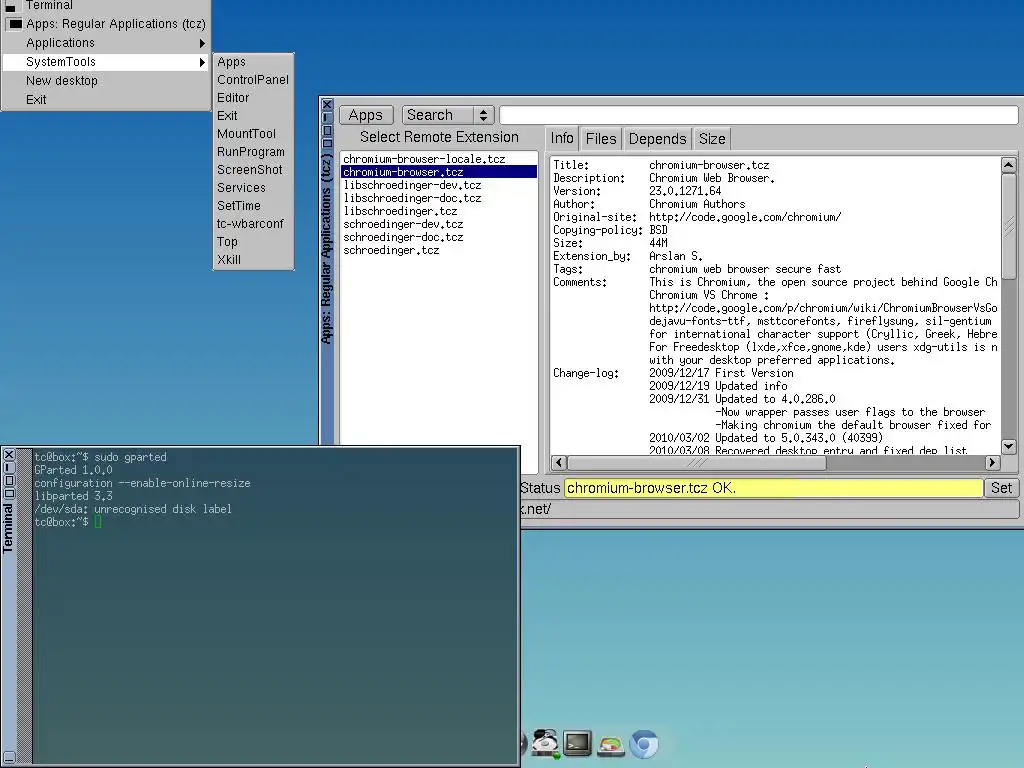This screenshot has height=768, width=1024.
Task: Expand the Applications submenu arrow
Action: pyautogui.click(x=202, y=43)
